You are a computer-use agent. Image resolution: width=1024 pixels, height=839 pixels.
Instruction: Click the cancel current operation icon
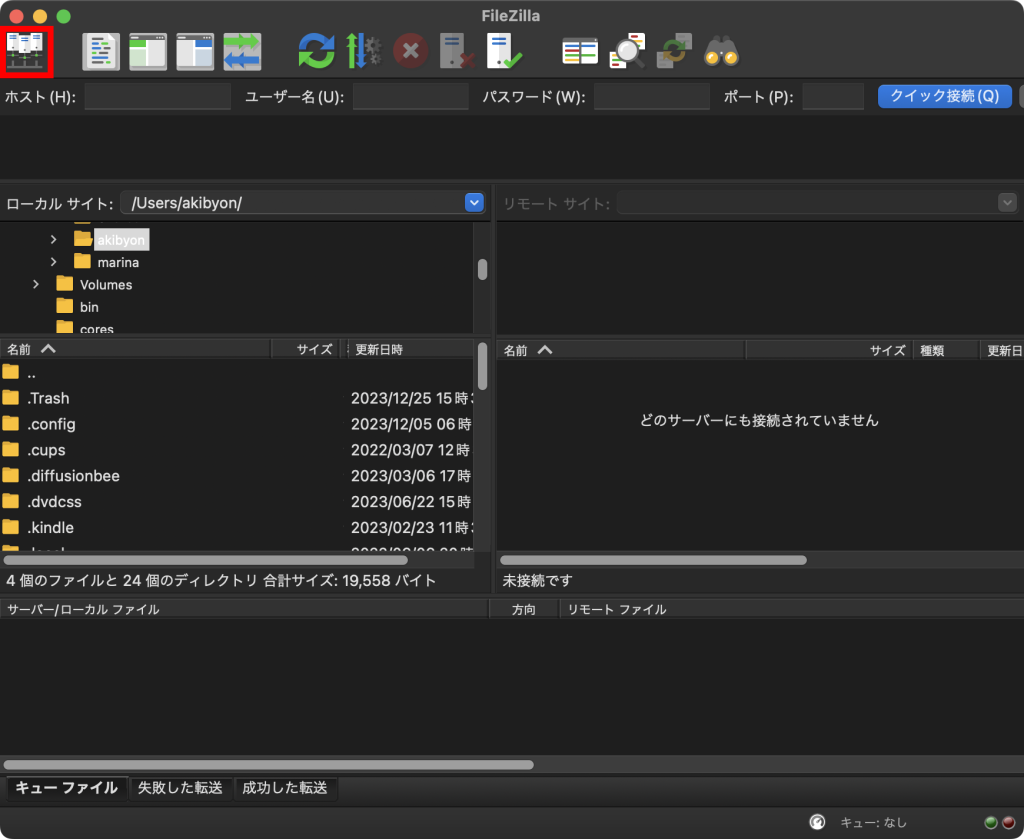(410, 51)
